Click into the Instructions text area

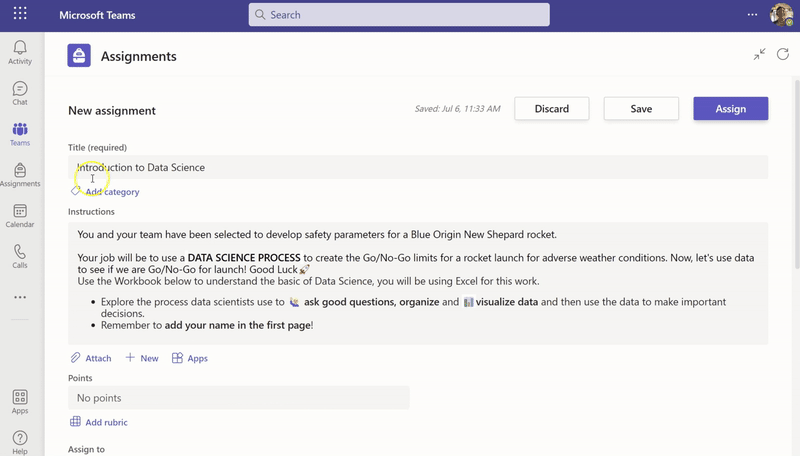pyautogui.click(x=418, y=283)
